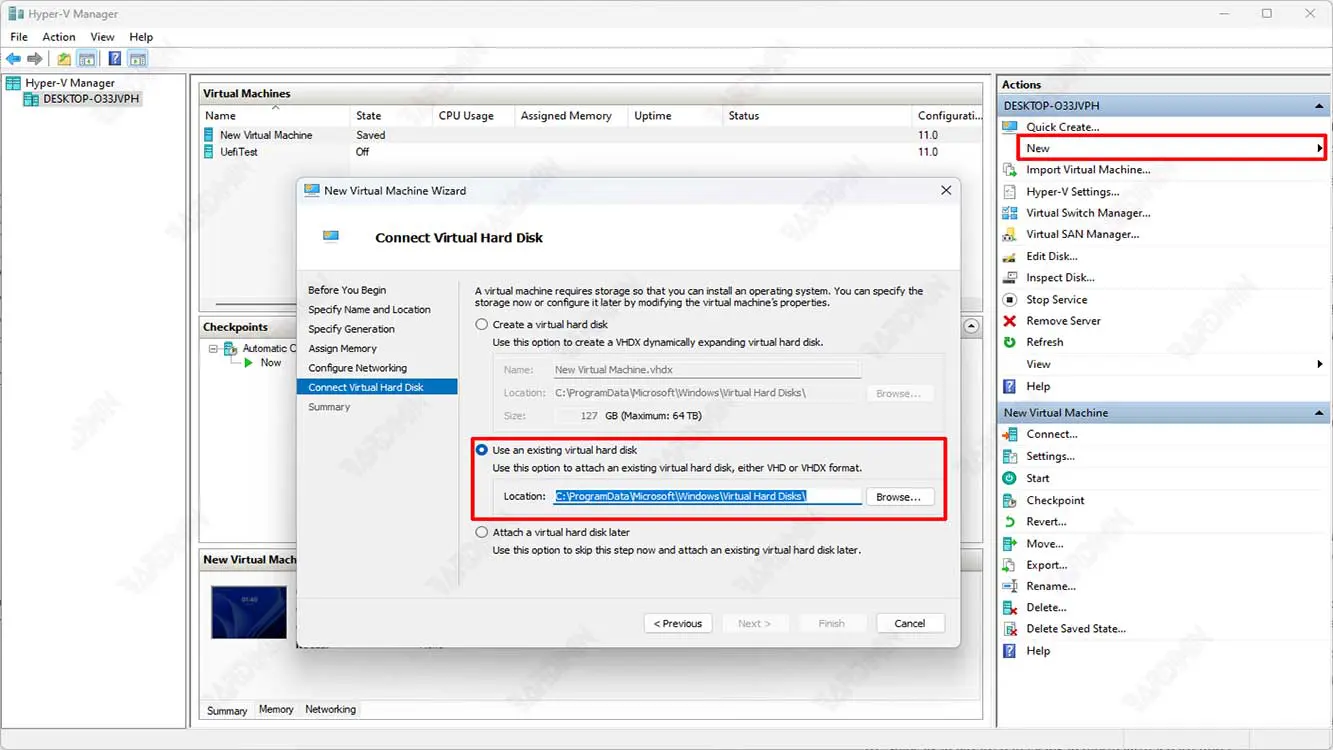
Task: Click Browse next to existing disk location
Action: [x=898, y=496]
